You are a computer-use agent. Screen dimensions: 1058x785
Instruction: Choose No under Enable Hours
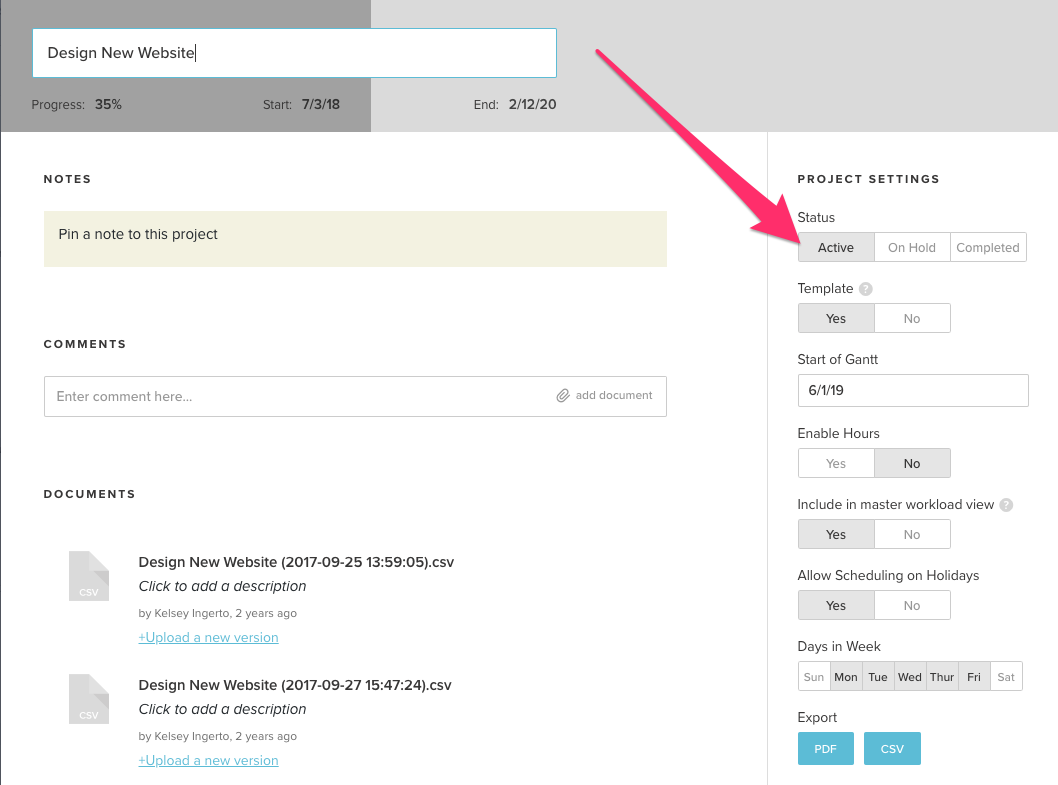coord(912,463)
